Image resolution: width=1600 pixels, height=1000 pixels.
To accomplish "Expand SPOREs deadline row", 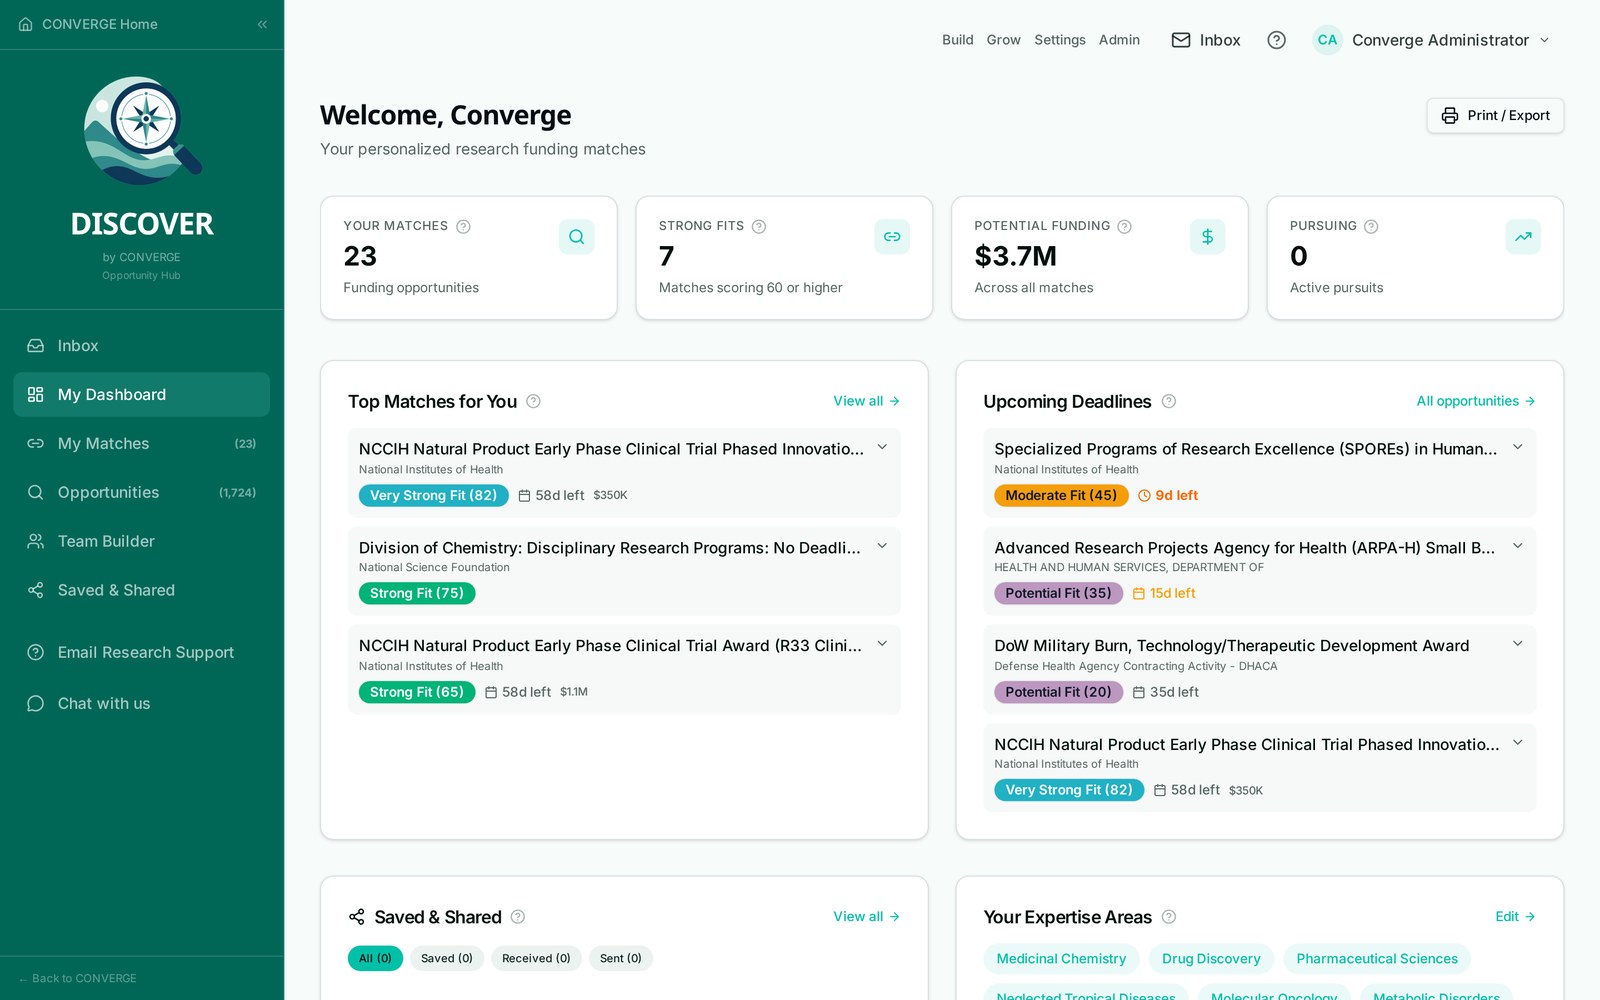I will [1517, 448].
